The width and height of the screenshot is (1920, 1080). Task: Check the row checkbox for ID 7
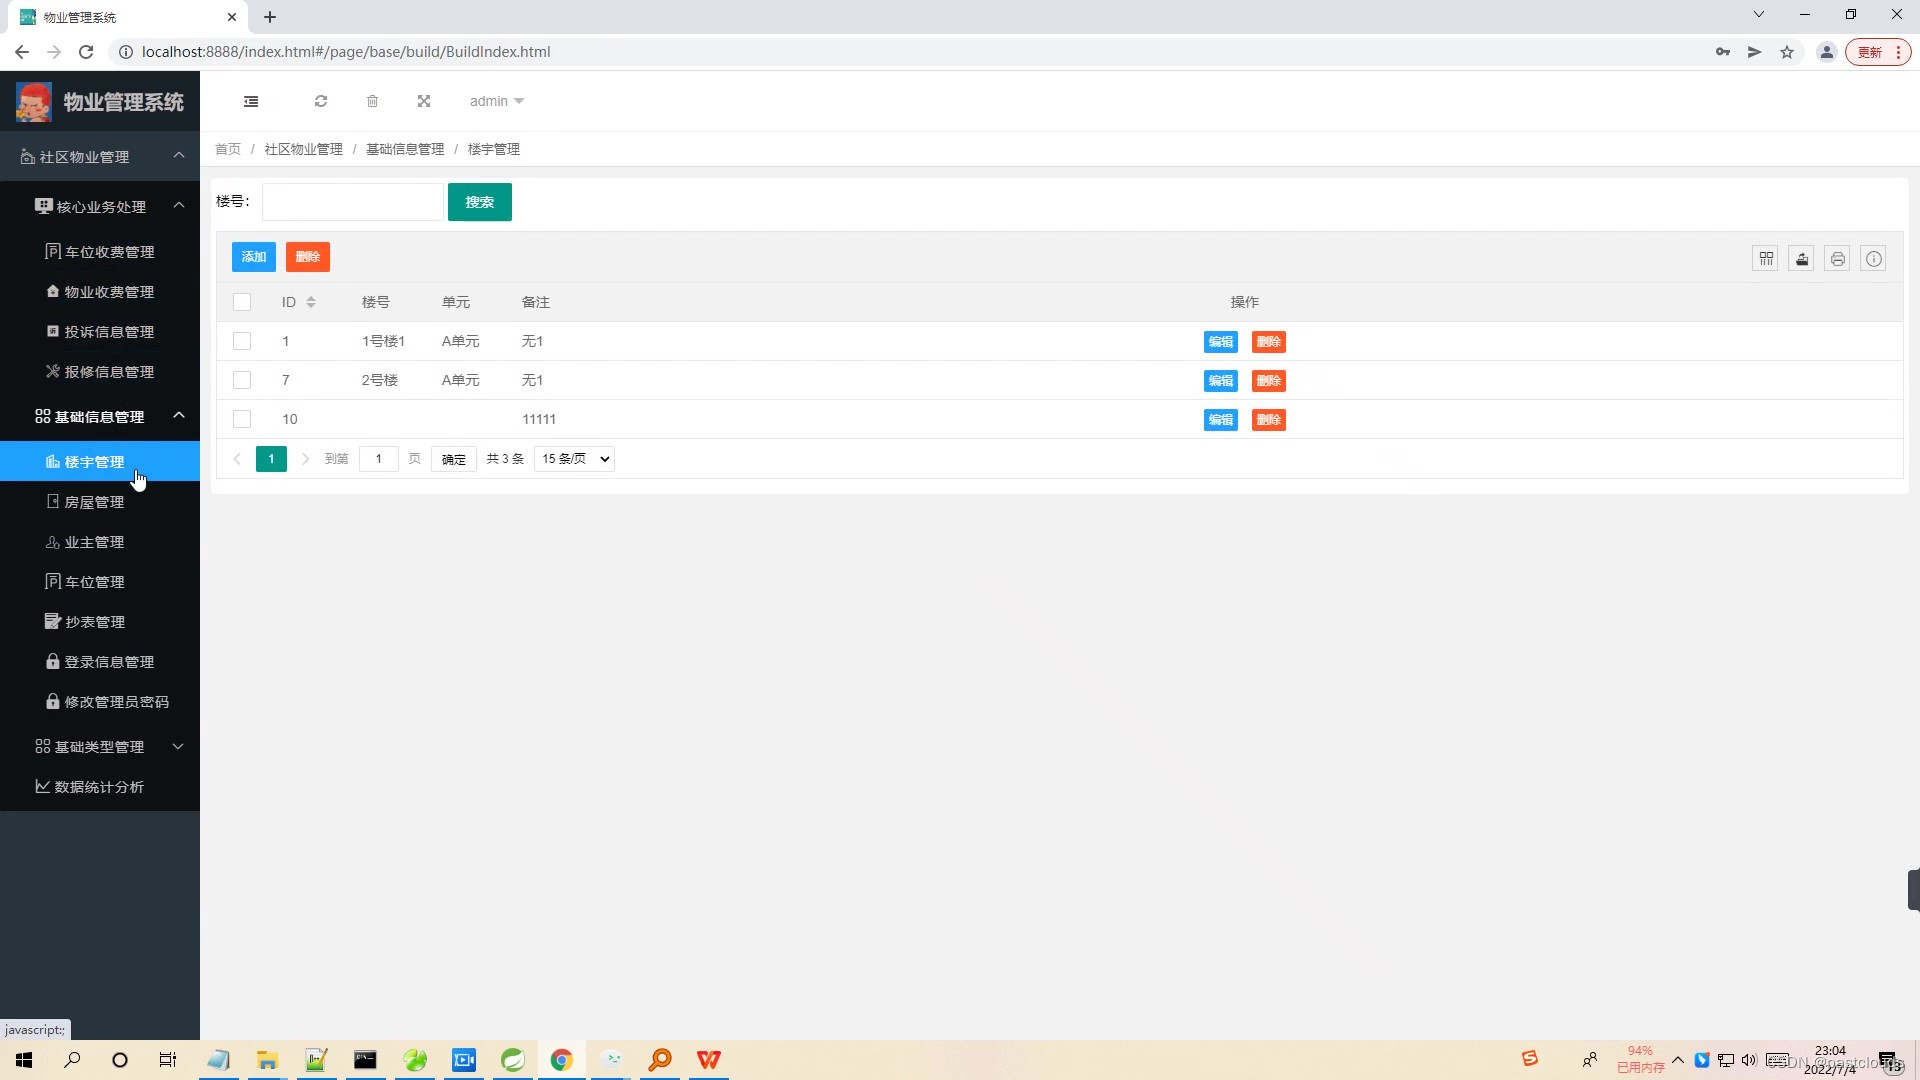tap(242, 380)
